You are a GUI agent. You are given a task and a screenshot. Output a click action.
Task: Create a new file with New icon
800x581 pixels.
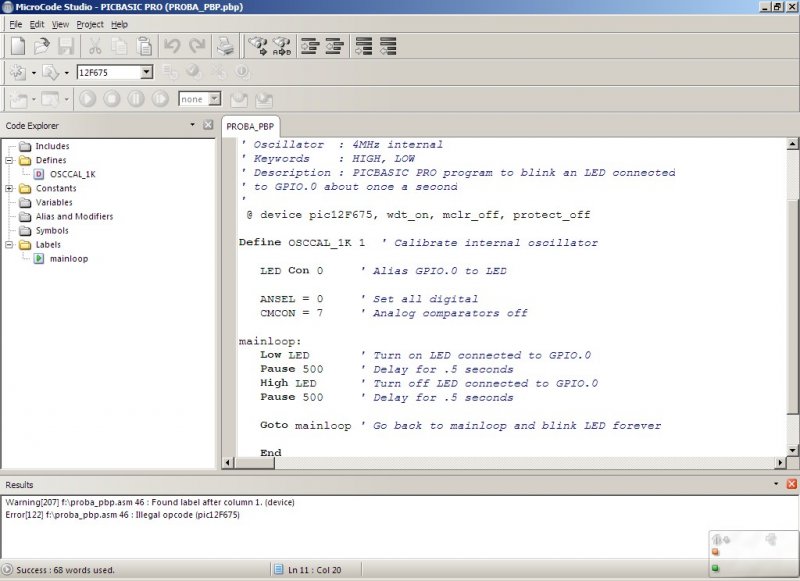[x=18, y=46]
